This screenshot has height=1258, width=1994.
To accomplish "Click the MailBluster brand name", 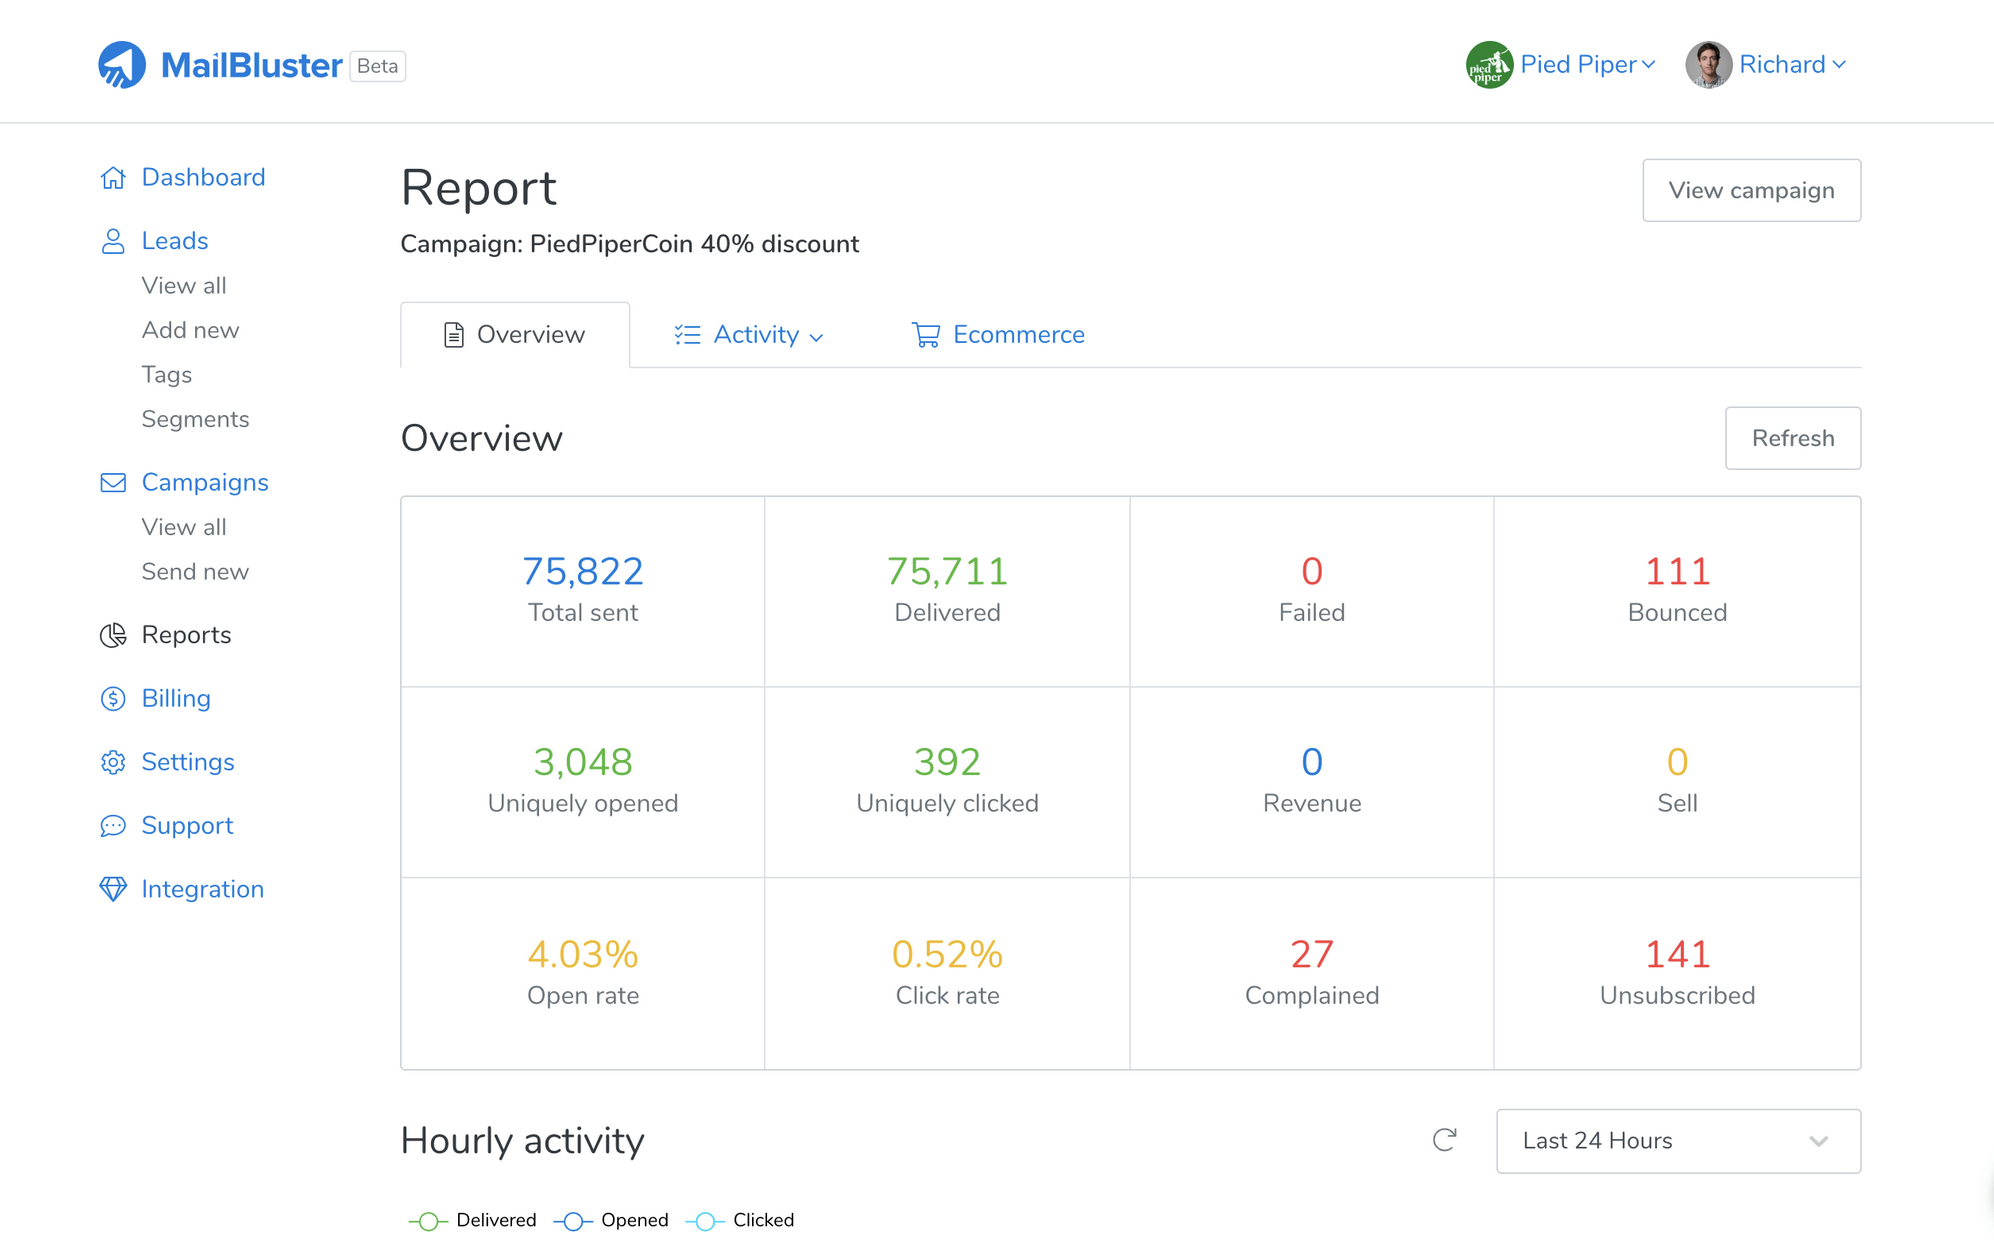I will [x=252, y=66].
